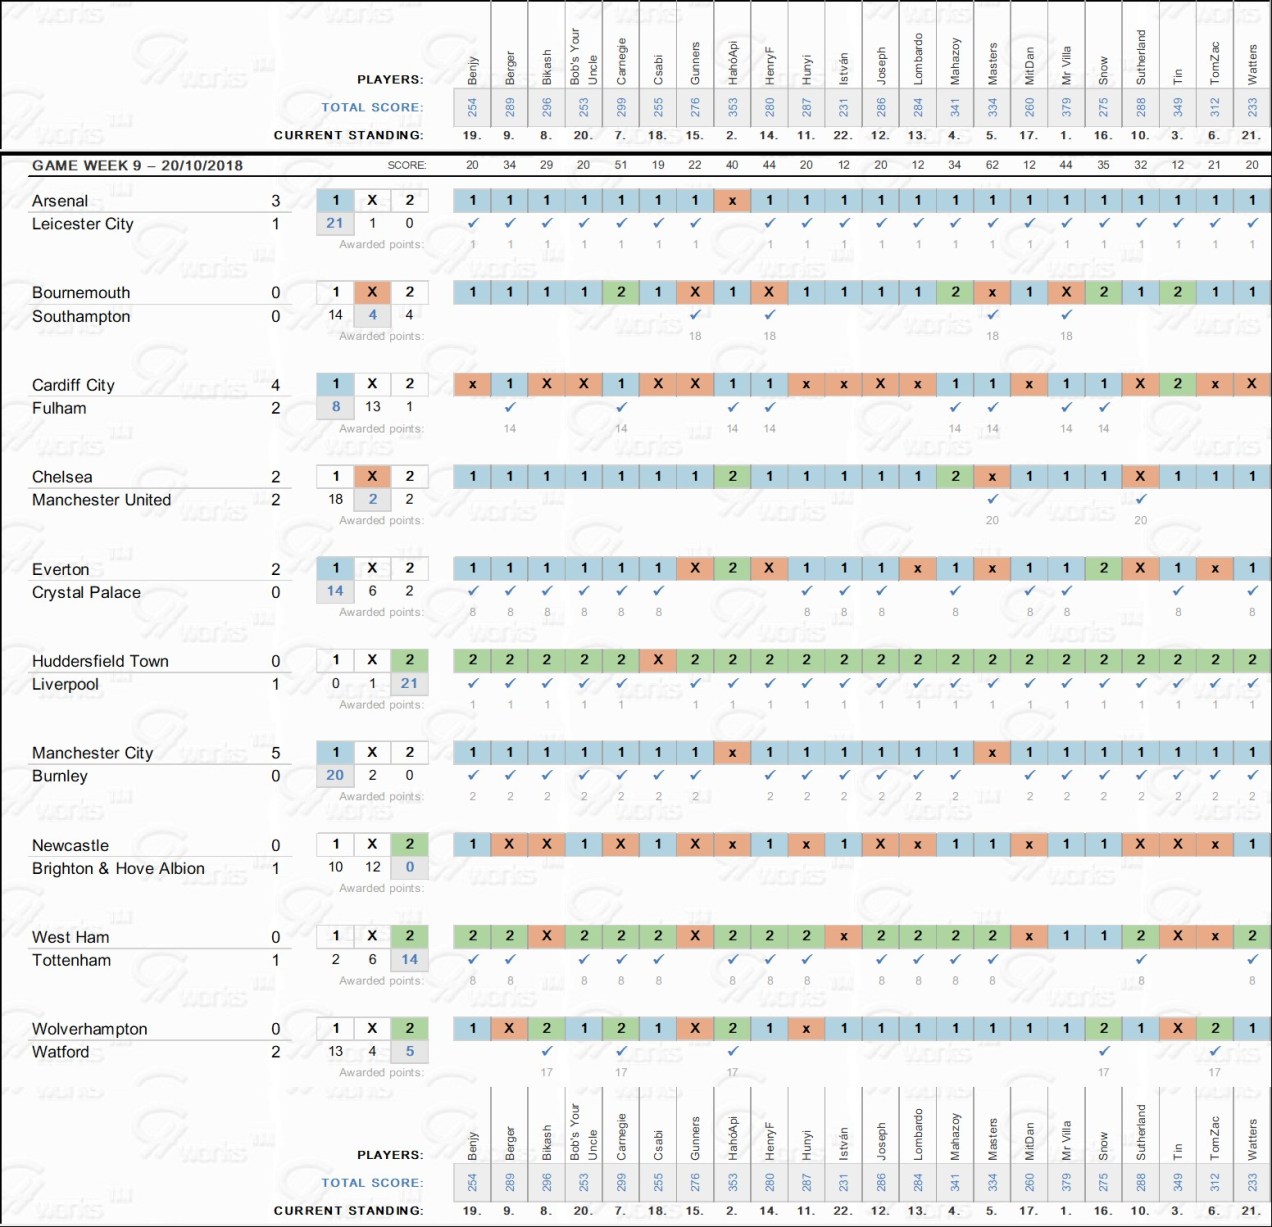Click Csabi's orange X cell in Huddersfield row
1272x1227 pixels.
pos(658,660)
